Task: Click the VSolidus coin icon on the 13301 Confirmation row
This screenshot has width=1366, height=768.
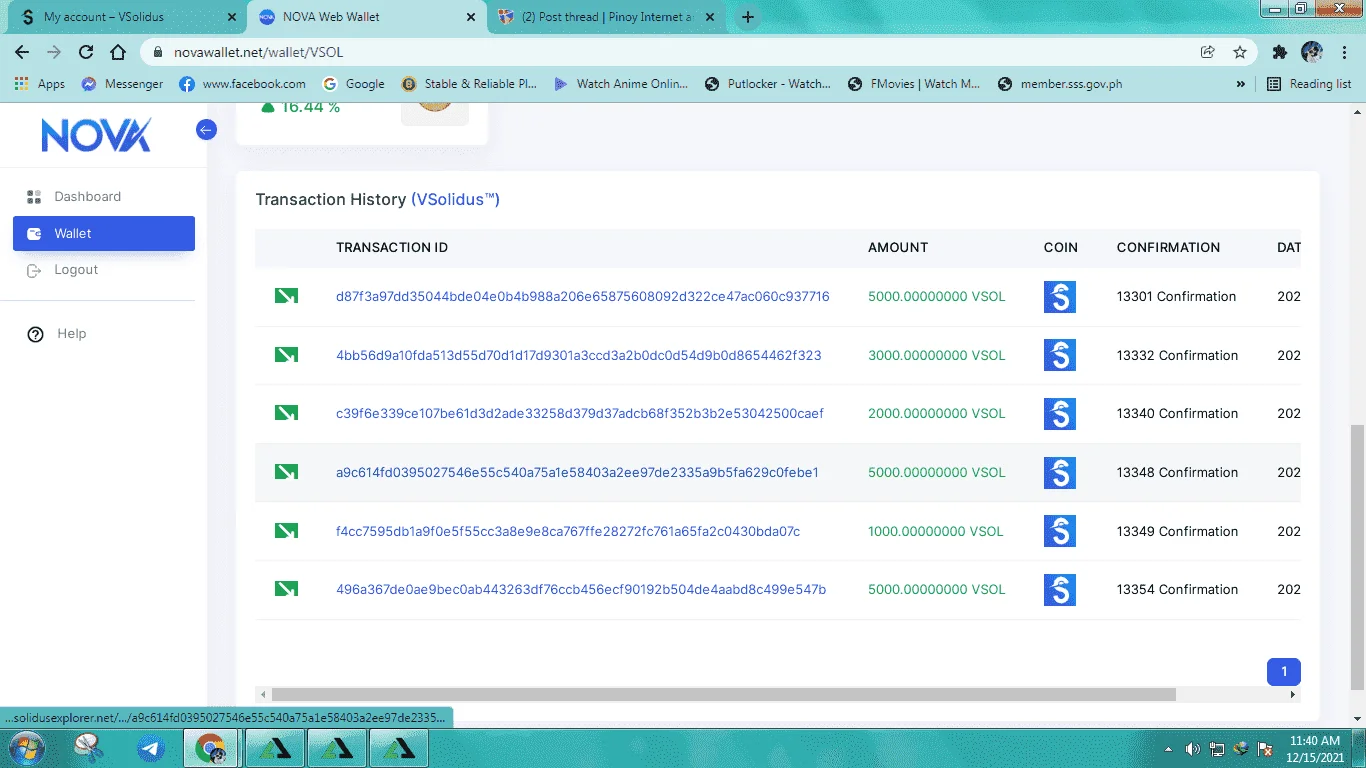Action: pos(1060,297)
